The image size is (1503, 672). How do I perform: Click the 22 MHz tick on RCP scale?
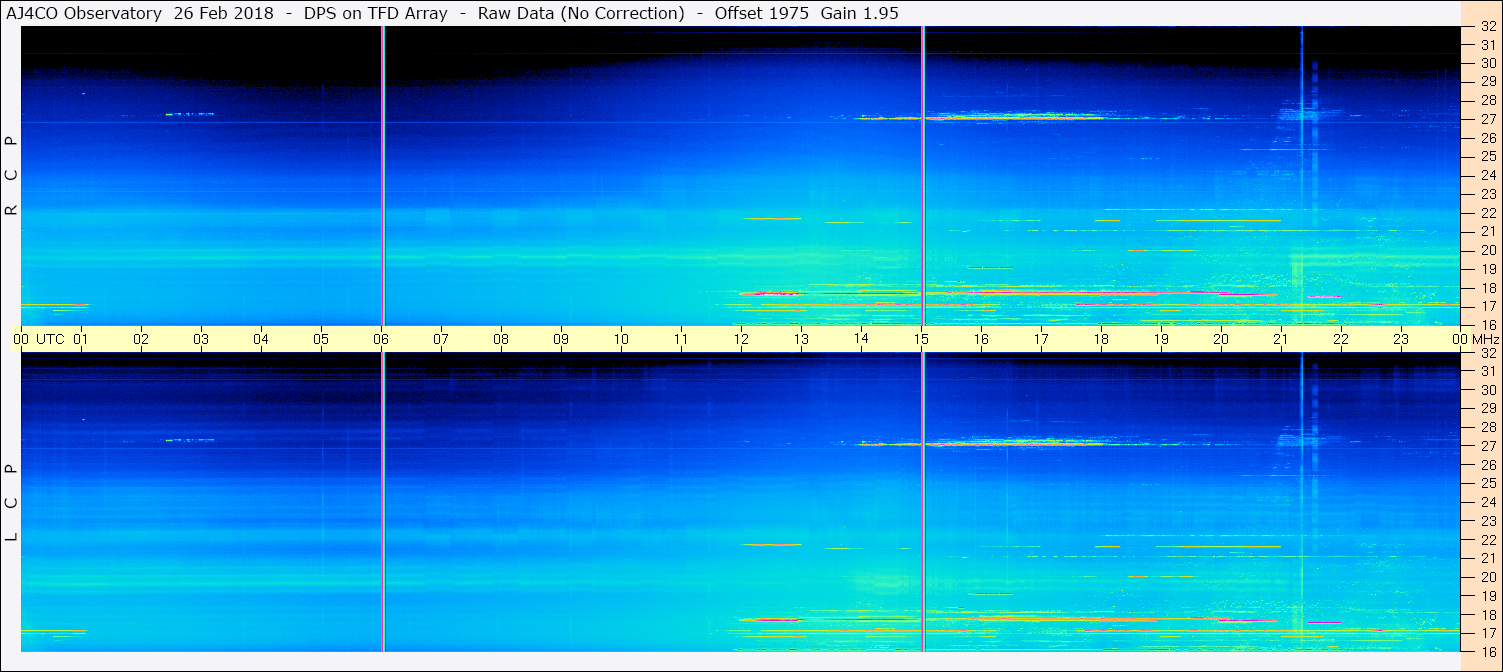point(1487,213)
